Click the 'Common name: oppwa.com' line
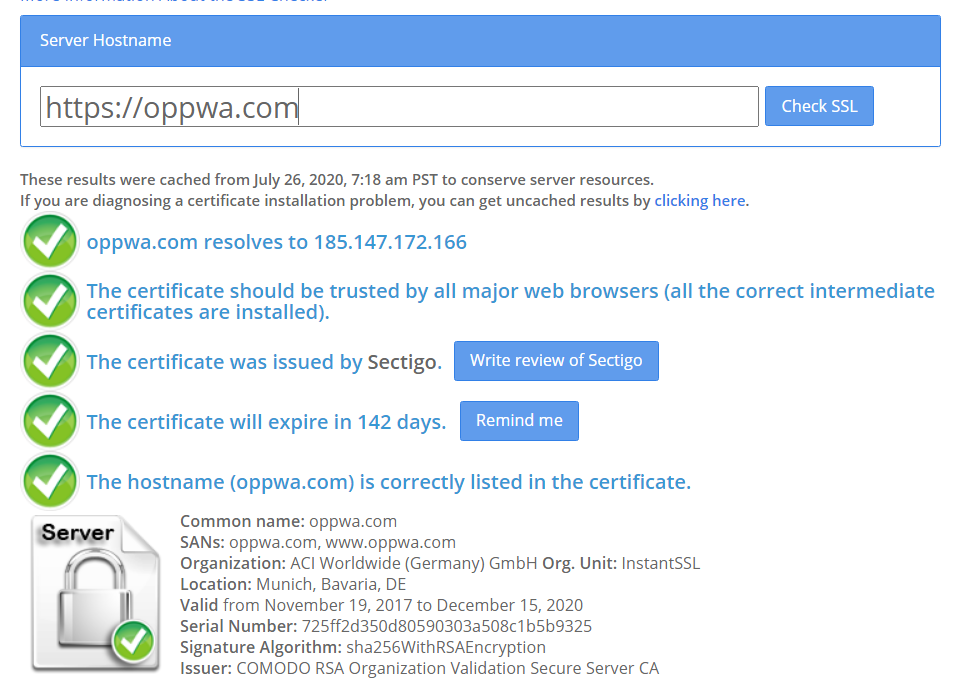This screenshot has width=972, height=680. pos(288,521)
